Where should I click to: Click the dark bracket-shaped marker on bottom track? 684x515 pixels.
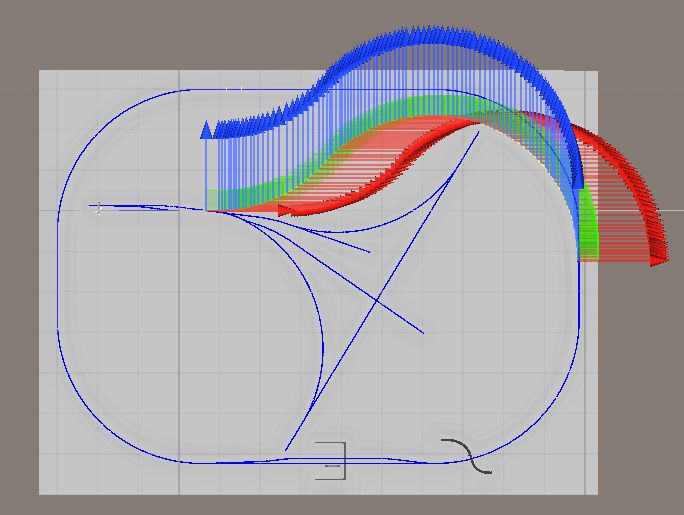pos(341,460)
